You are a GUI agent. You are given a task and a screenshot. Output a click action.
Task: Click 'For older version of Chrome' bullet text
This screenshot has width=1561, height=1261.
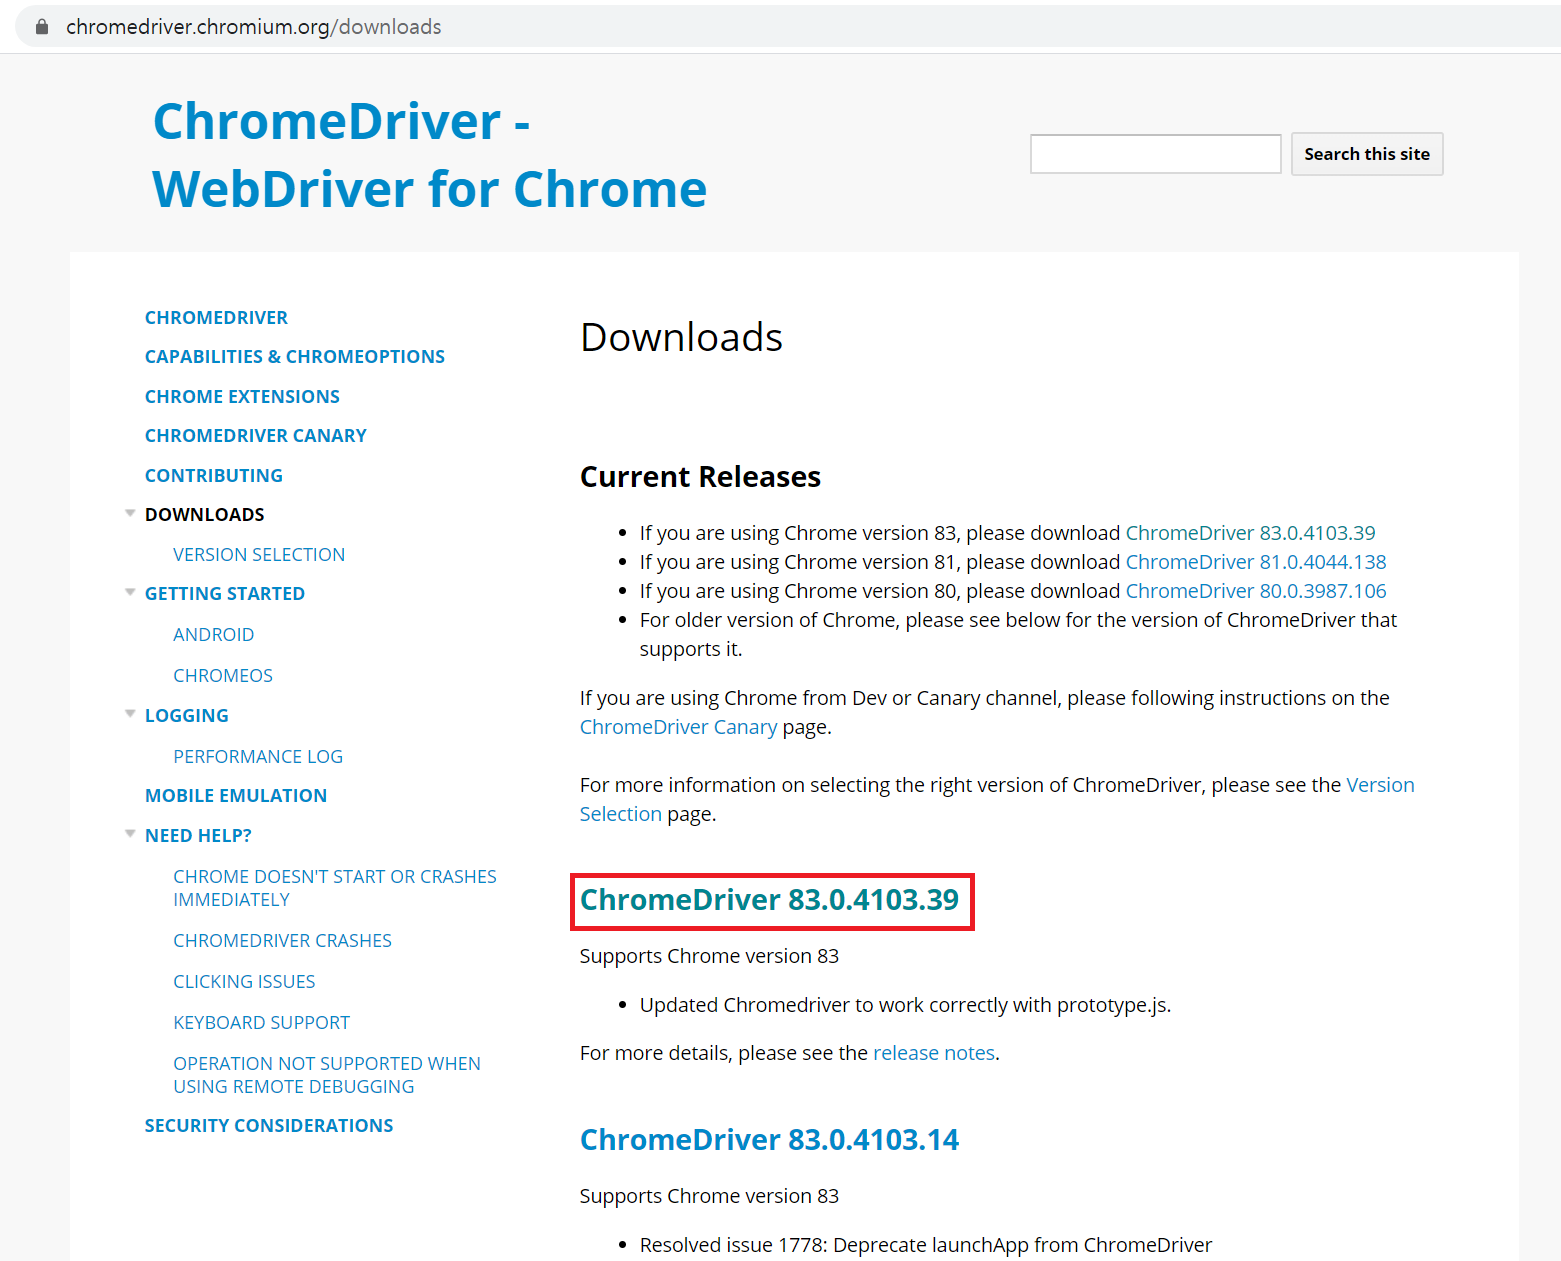(x=1018, y=634)
